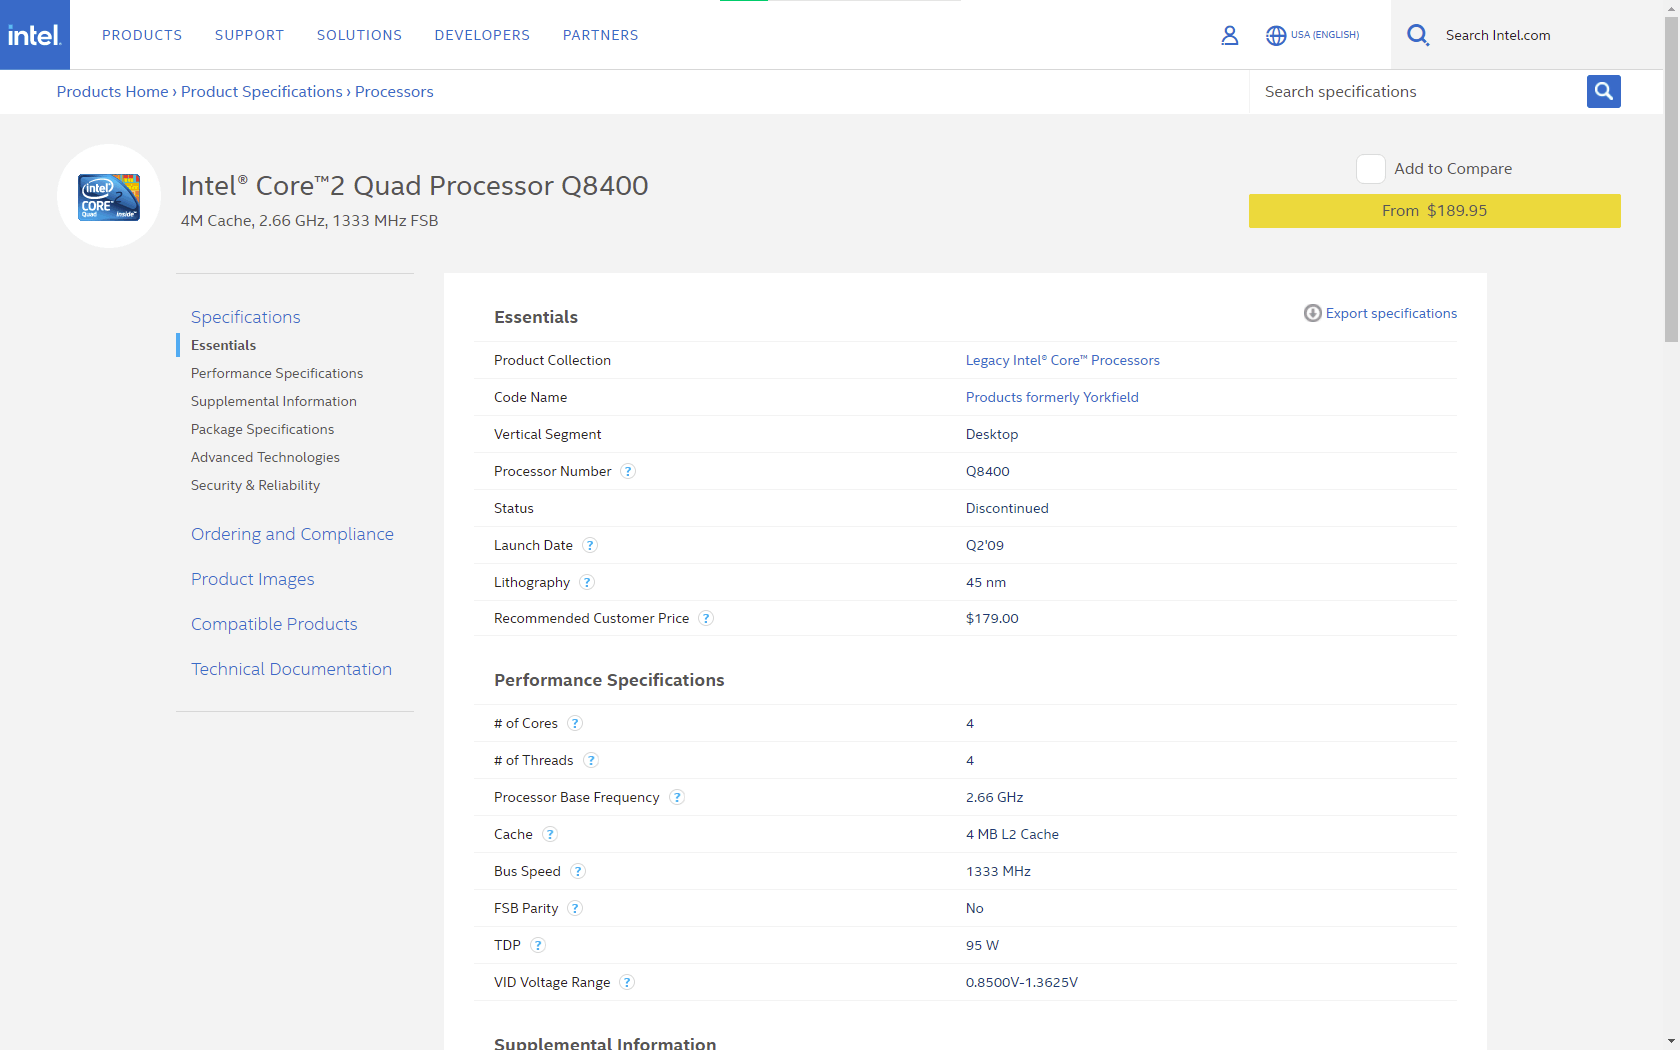The width and height of the screenshot is (1680, 1050).
Task: Open the user account sign-in icon
Action: click(1230, 35)
